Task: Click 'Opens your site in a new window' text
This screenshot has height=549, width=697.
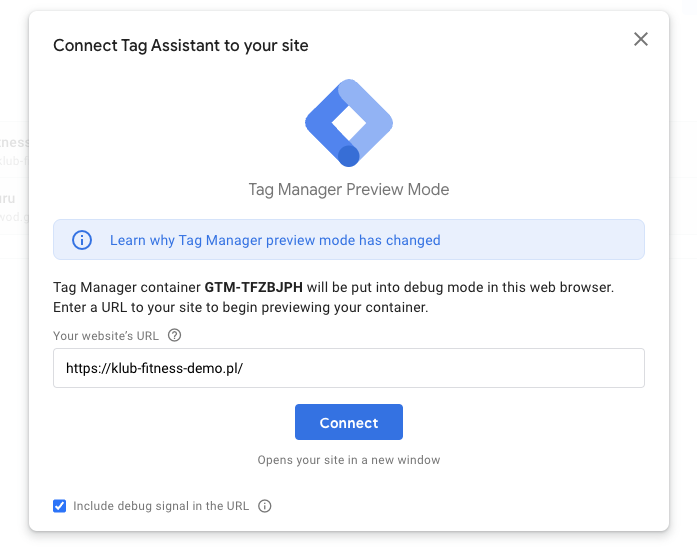Action: point(349,460)
